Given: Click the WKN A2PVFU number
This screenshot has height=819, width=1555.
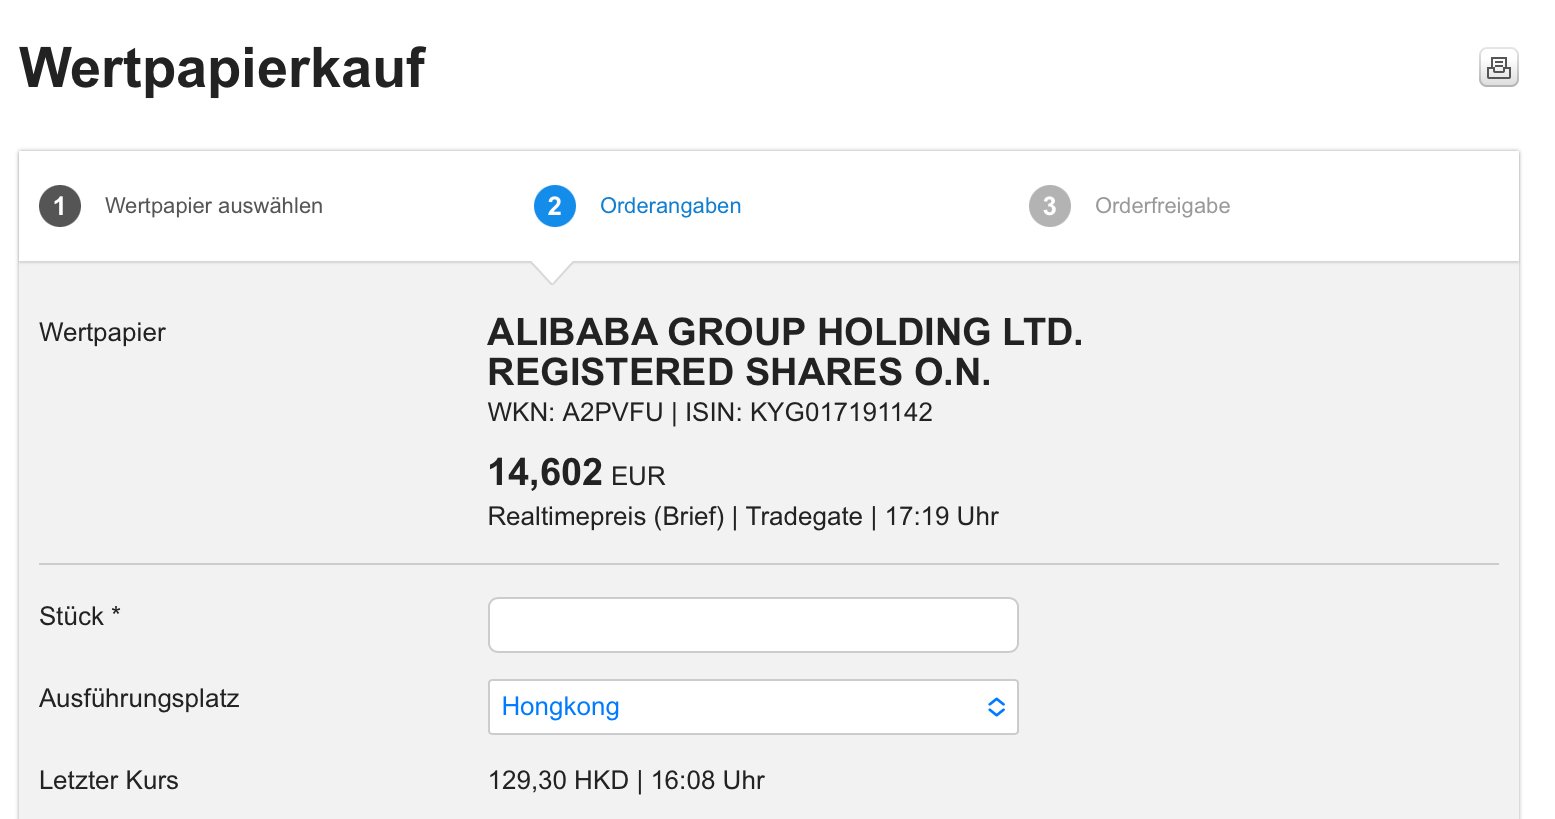Looking at the screenshot, I should click(612, 412).
